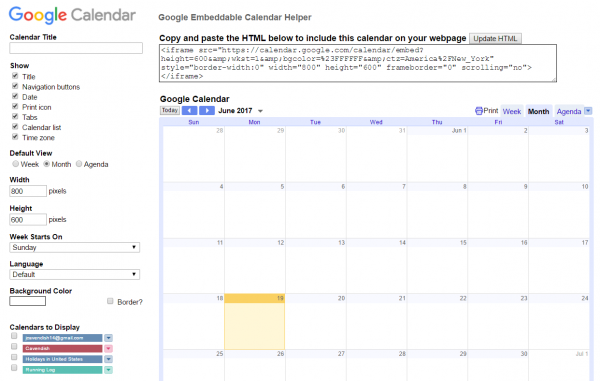Open the calendar list dropdown beside Agenda

(x=588, y=111)
